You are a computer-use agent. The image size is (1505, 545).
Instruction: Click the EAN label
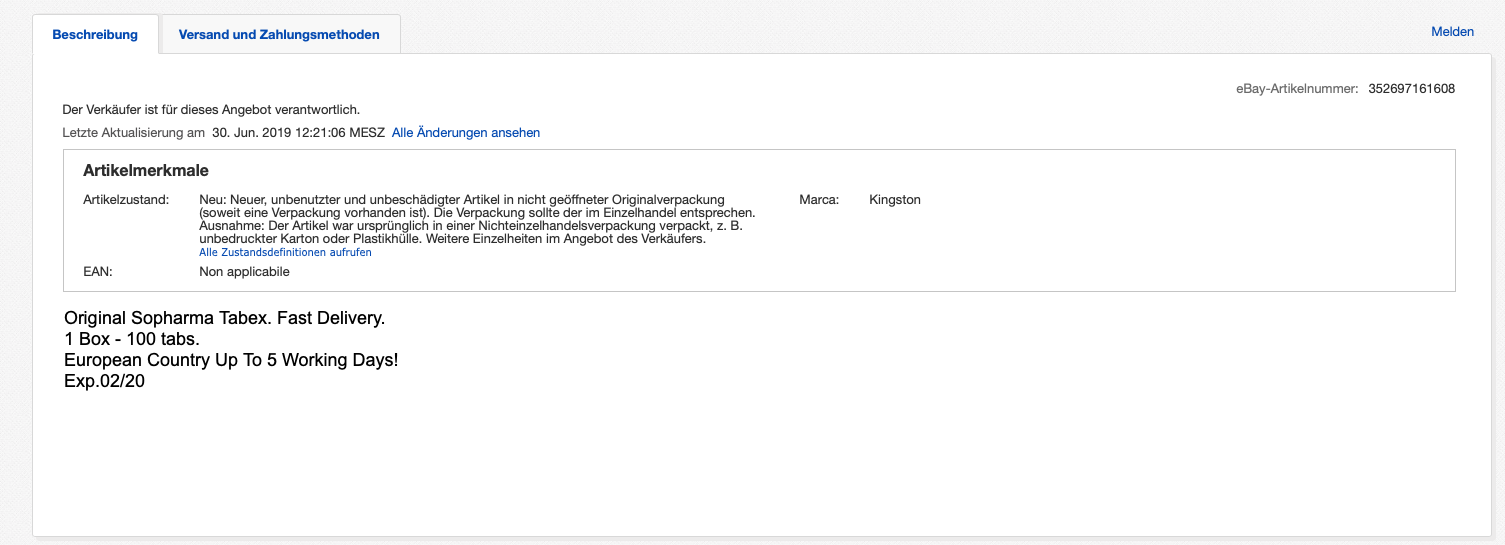[x=97, y=272]
